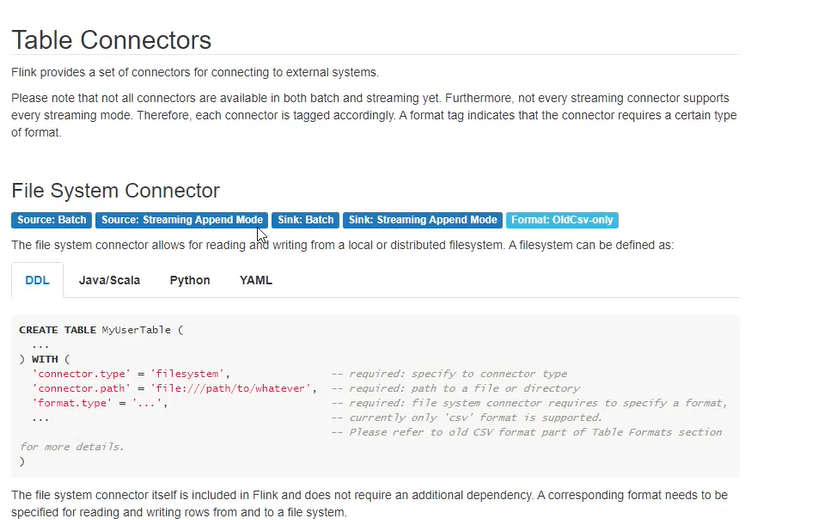Click the CREATE TABLE MyUserTable code line
826x520 pixels.
(x=102, y=329)
